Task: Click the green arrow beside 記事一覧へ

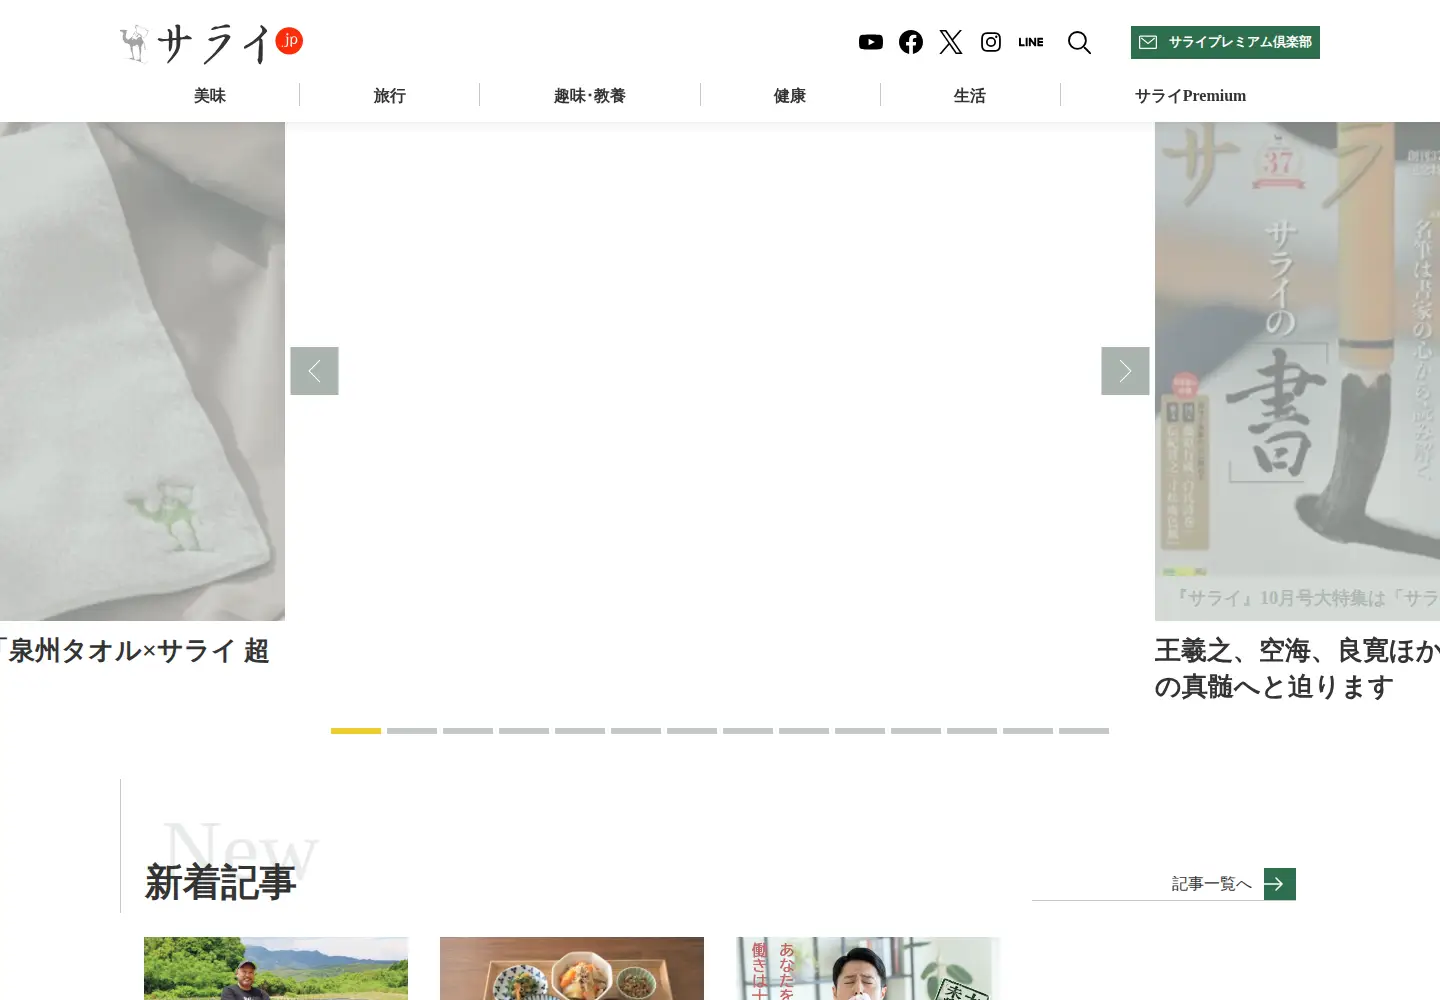Action: 1280,884
